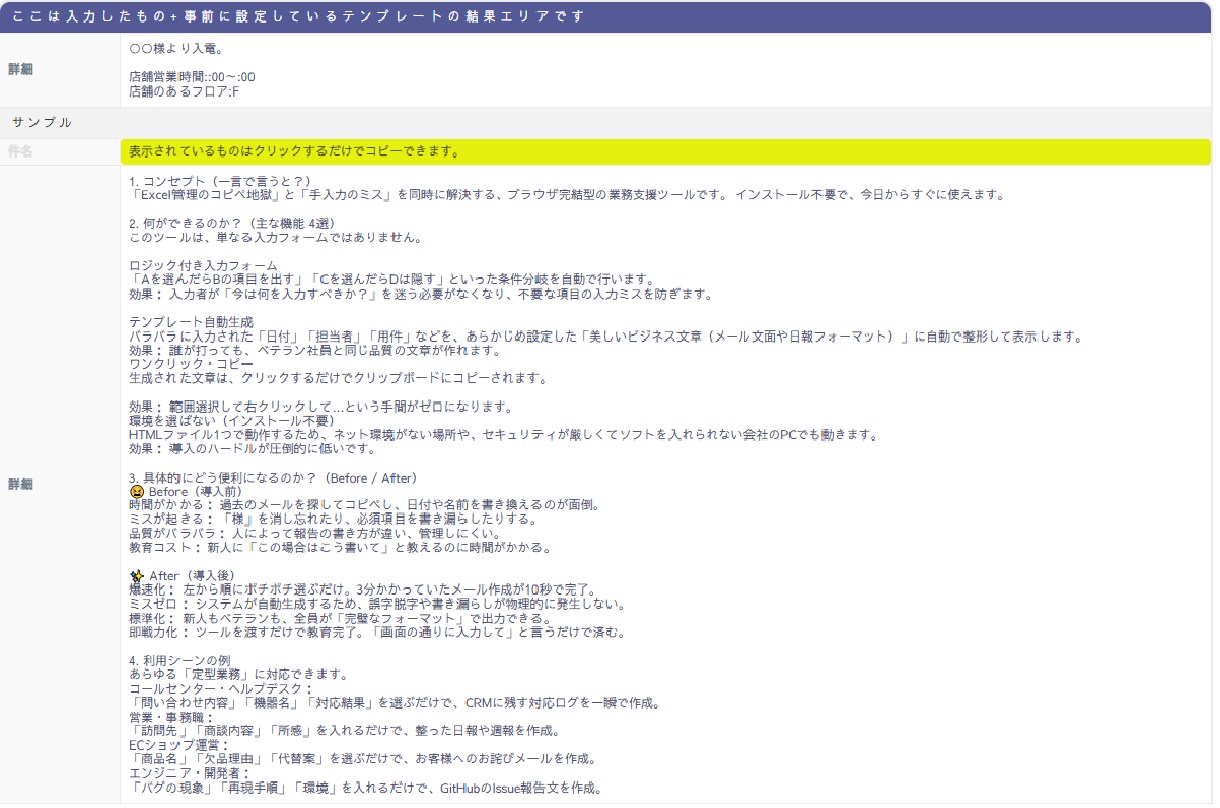
Task: Click the line starting '爆速化：'
Action: click(x=362, y=590)
